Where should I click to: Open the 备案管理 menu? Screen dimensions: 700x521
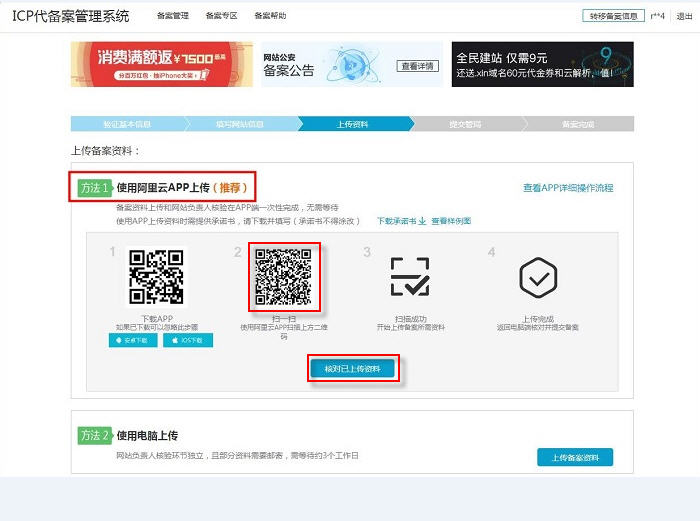point(173,16)
